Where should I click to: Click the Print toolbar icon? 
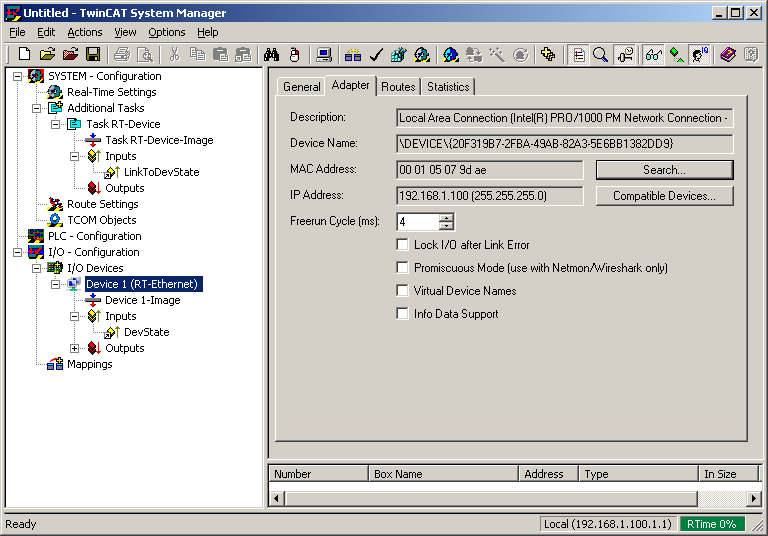(x=122, y=54)
